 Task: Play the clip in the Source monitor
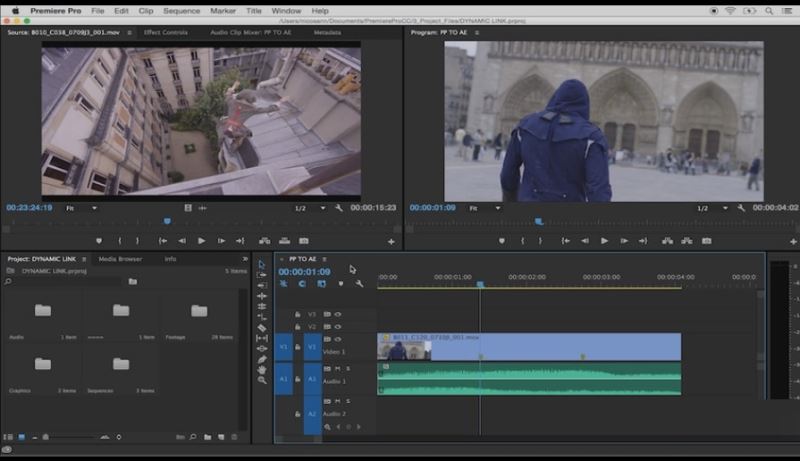(202, 241)
